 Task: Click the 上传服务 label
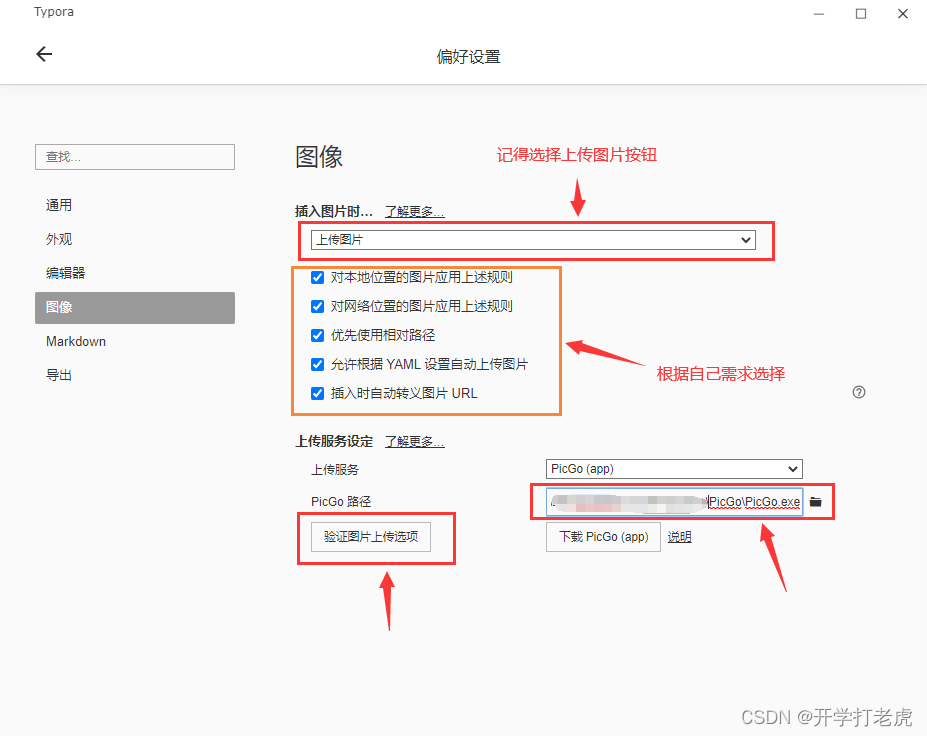click(335, 469)
